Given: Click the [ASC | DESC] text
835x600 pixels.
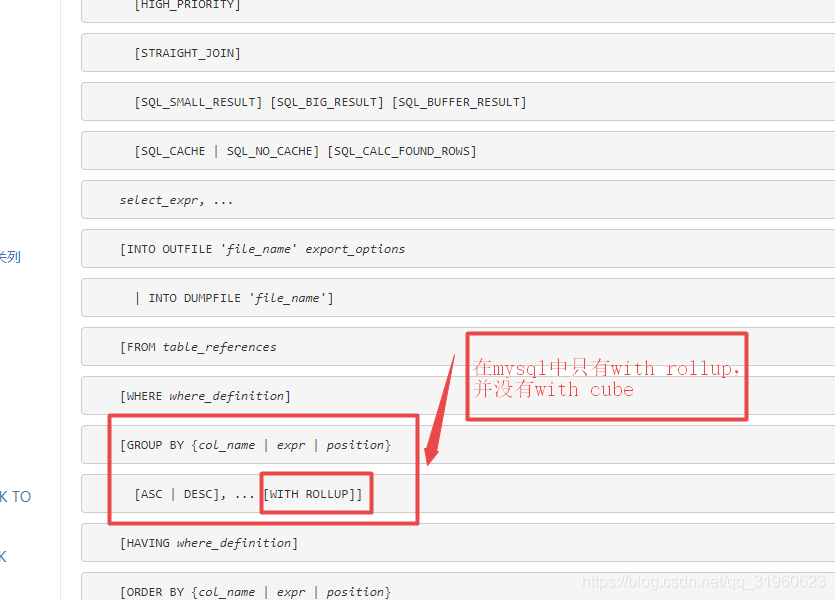Looking at the screenshot, I should (x=176, y=494).
